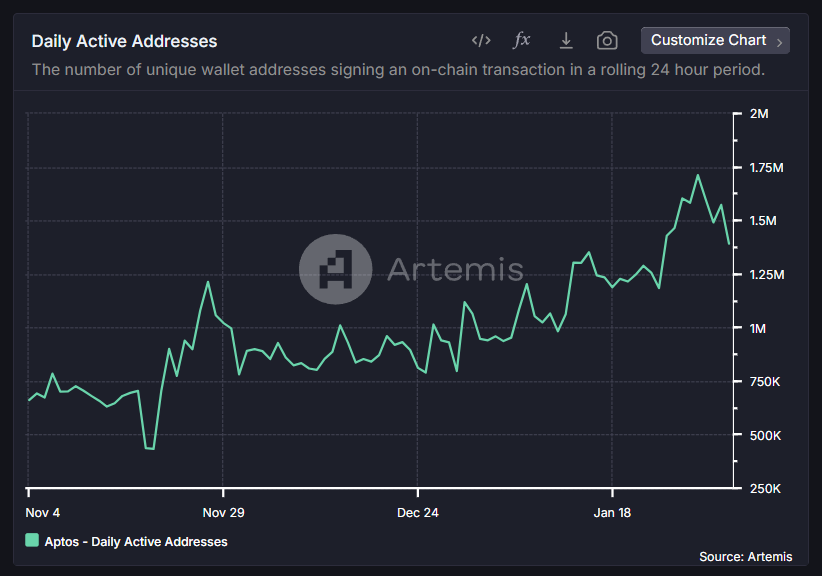This screenshot has width=822, height=576.
Task: Click the 2M y-axis label
Action: 759,114
